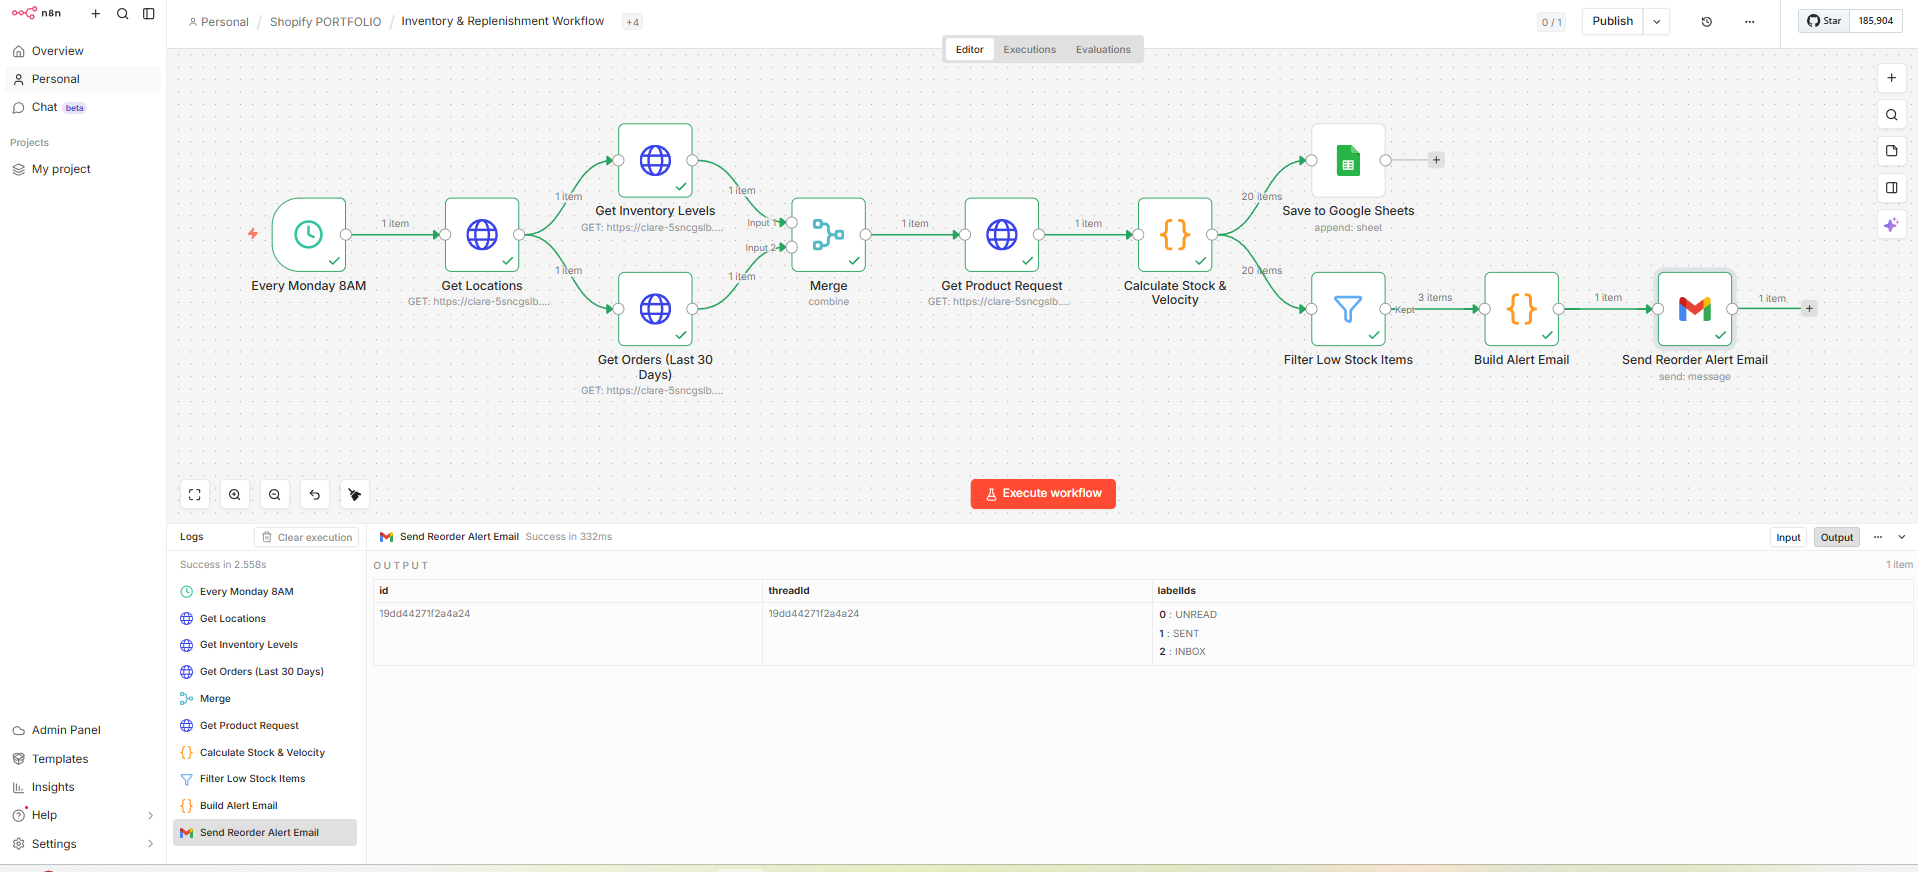Screen dimensions: 1918x872
Task: Switch to the Executions tab
Action: (x=1029, y=49)
